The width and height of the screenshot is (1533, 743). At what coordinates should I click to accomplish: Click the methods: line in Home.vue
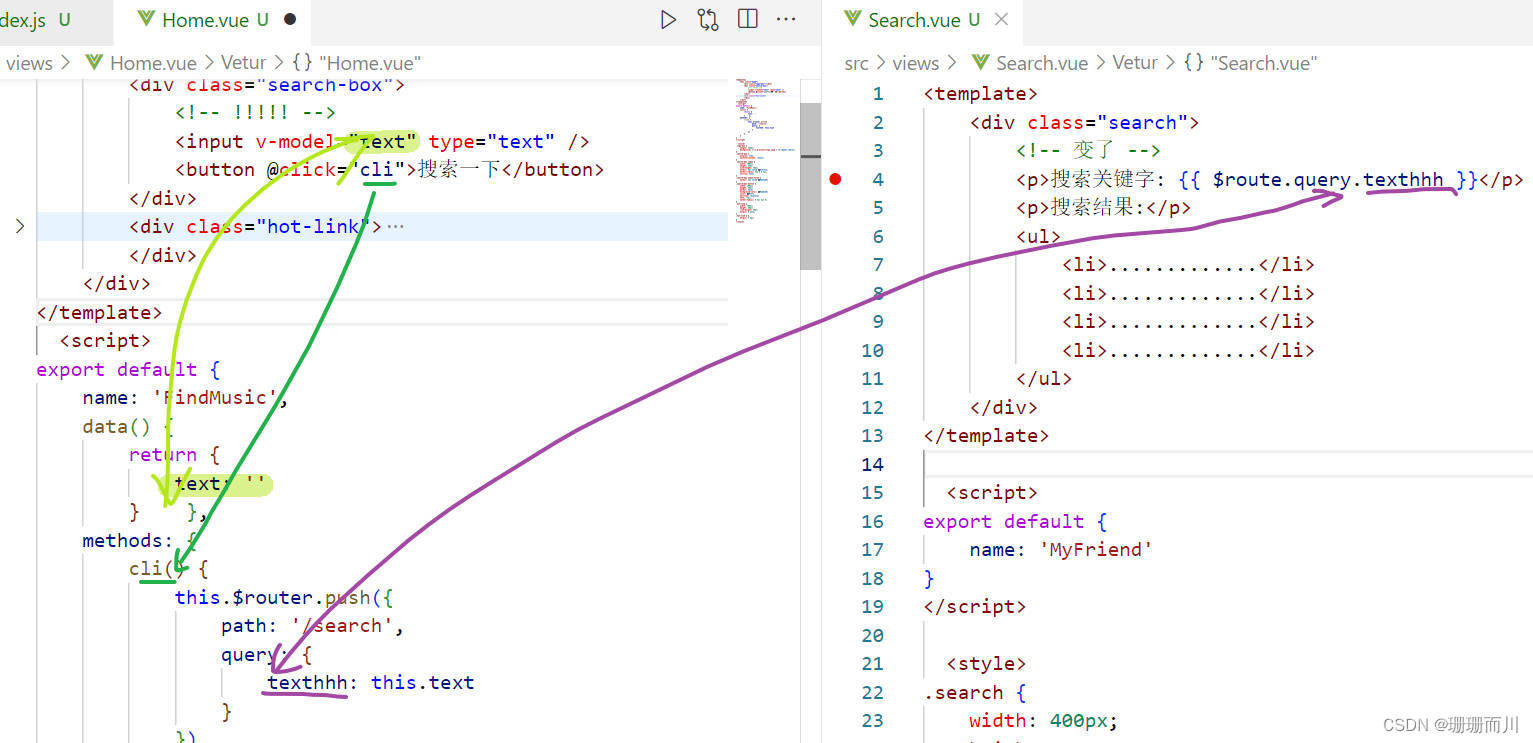click(x=141, y=541)
